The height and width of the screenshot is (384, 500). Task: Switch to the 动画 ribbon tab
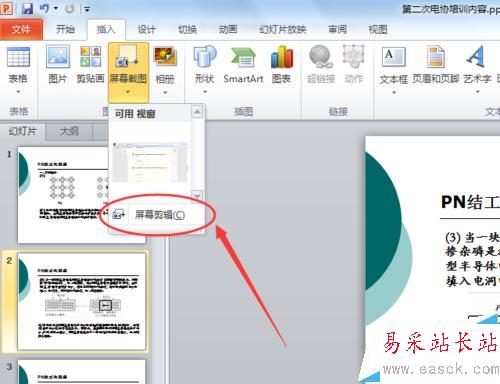point(228,30)
